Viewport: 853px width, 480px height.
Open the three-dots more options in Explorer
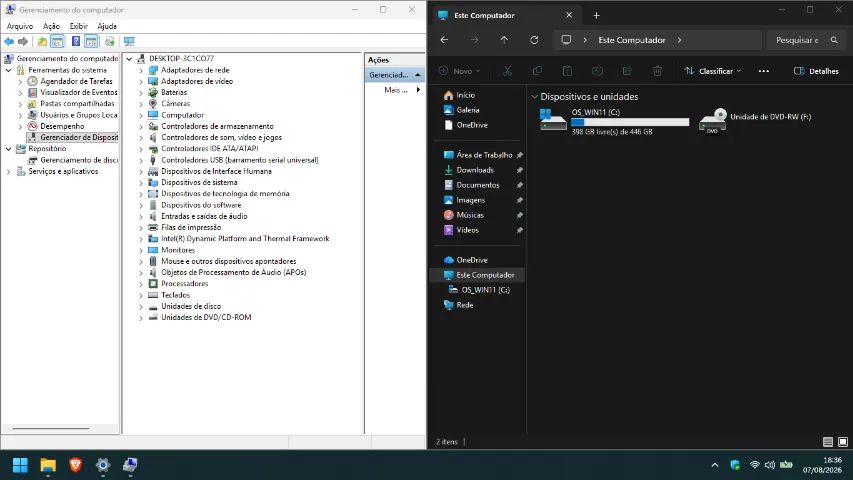pos(764,71)
